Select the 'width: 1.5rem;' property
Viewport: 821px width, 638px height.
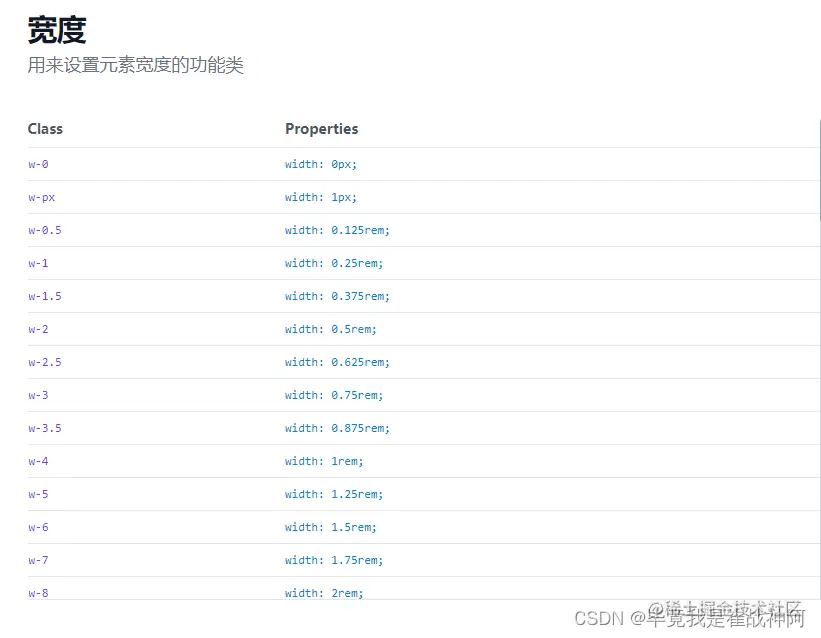331,527
